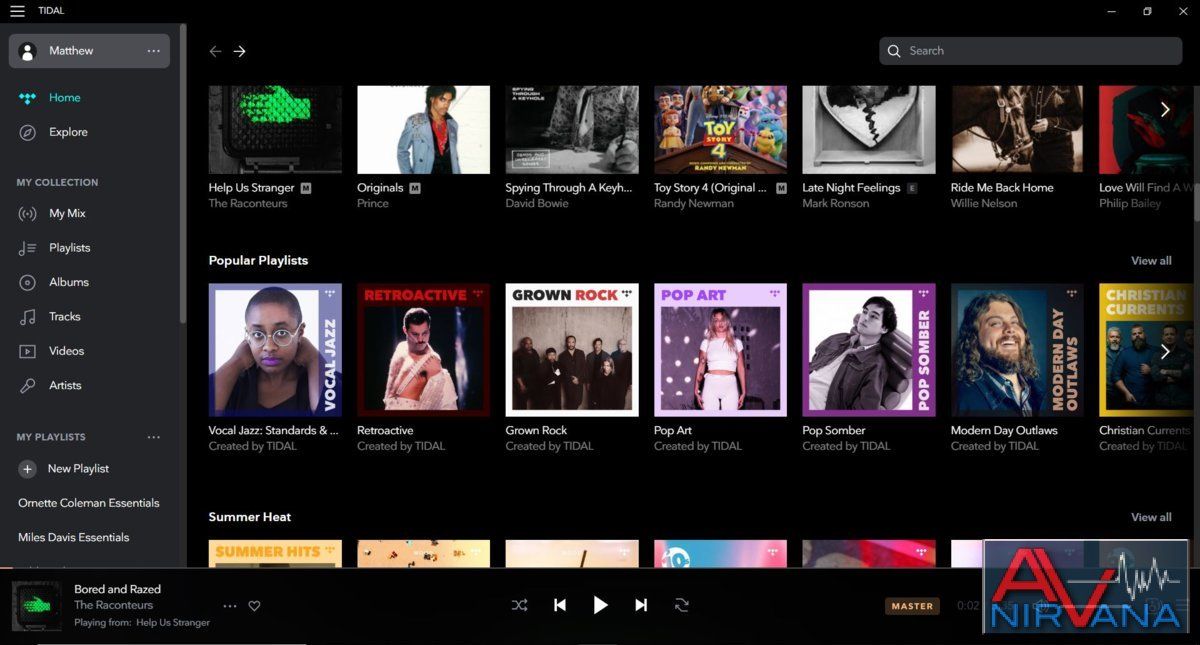Open the Bored and Razed track title
This screenshot has height=645, width=1200.
[117, 589]
